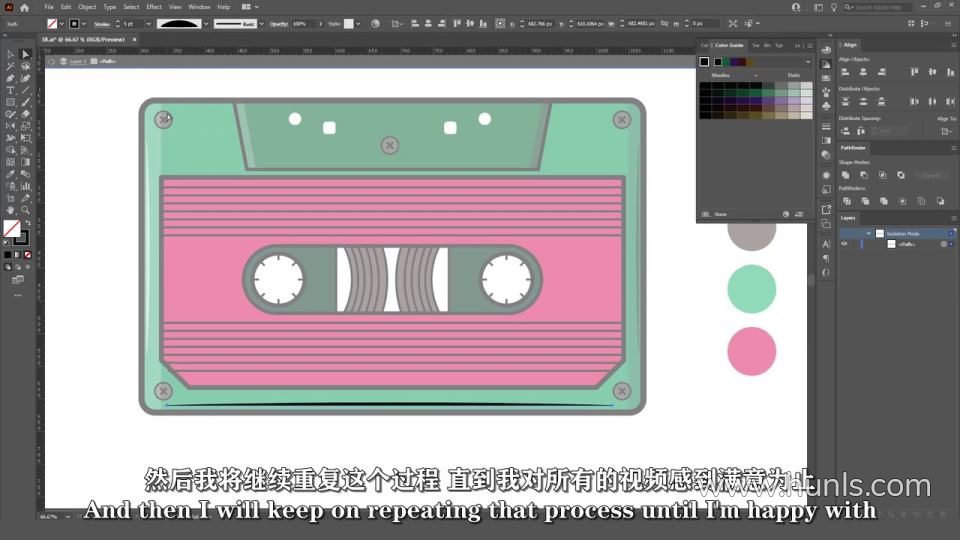Open the Object menu
This screenshot has height=540, width=960.
[x=87, y=7]
